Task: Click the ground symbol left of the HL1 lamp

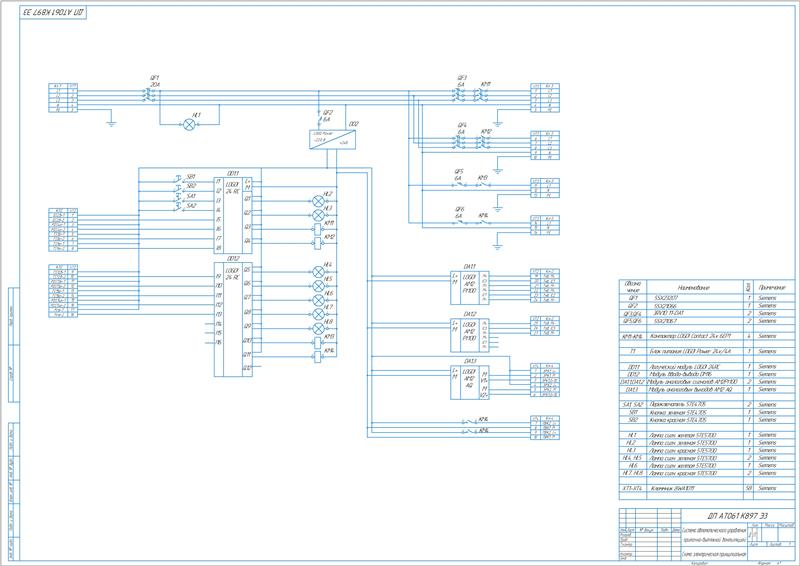Action: [111, 124]
